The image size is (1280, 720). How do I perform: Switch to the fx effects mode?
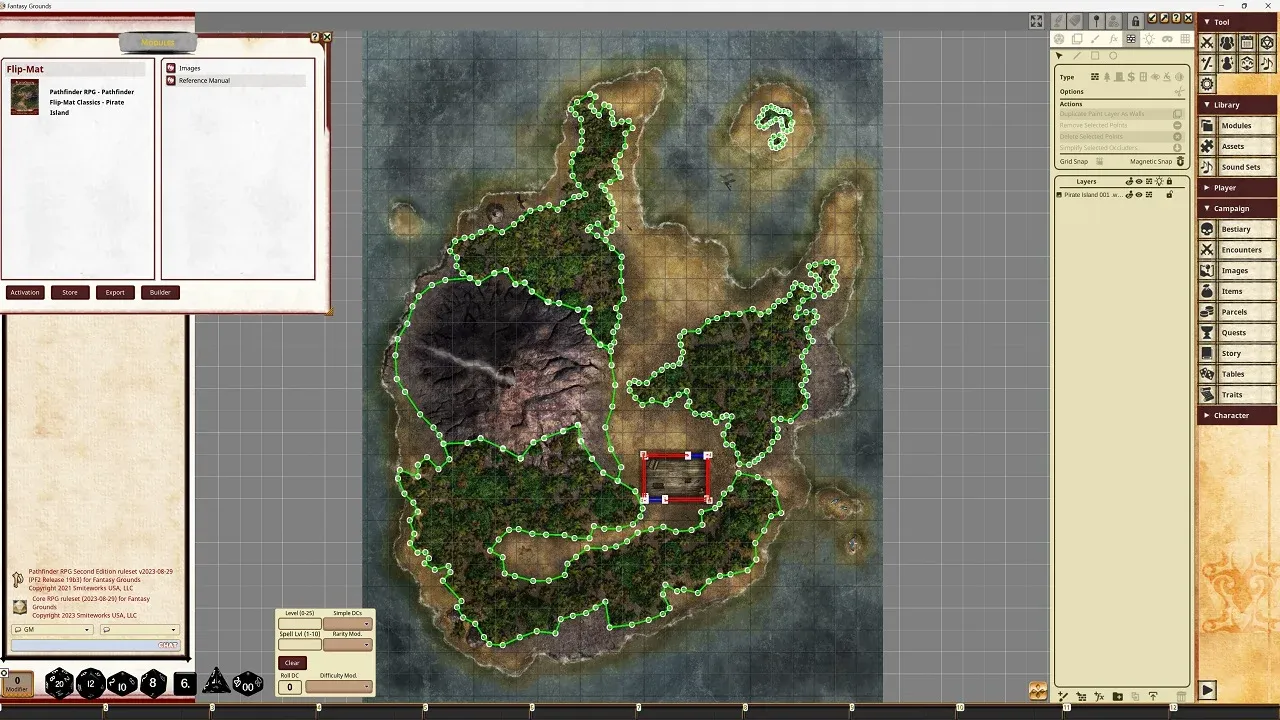(1114, 39)
